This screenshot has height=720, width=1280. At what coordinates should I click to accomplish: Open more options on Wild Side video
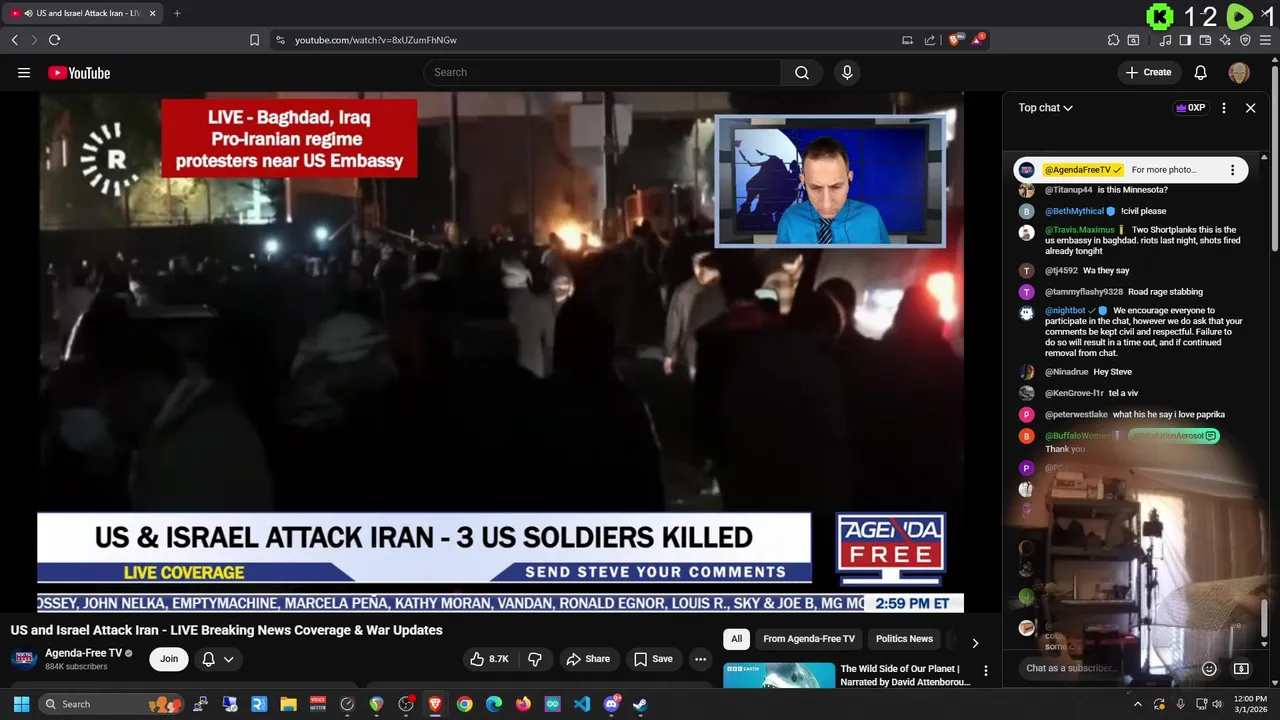tap(985, 671)
